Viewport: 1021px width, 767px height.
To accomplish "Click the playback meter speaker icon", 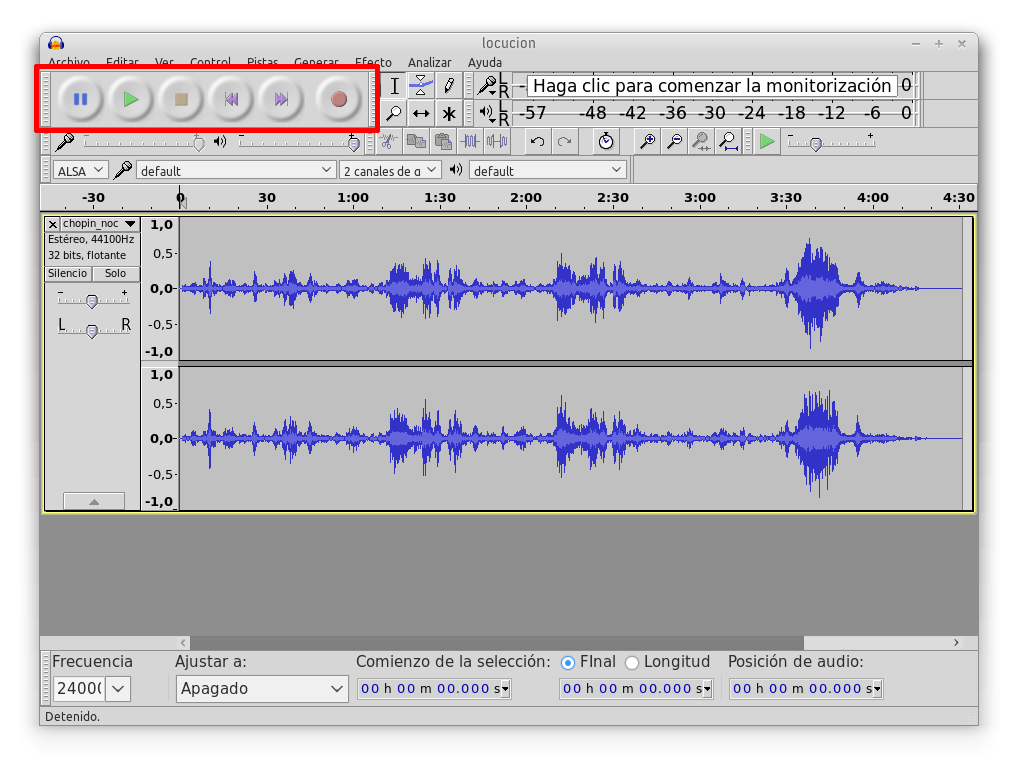I will tap(486, 113).
